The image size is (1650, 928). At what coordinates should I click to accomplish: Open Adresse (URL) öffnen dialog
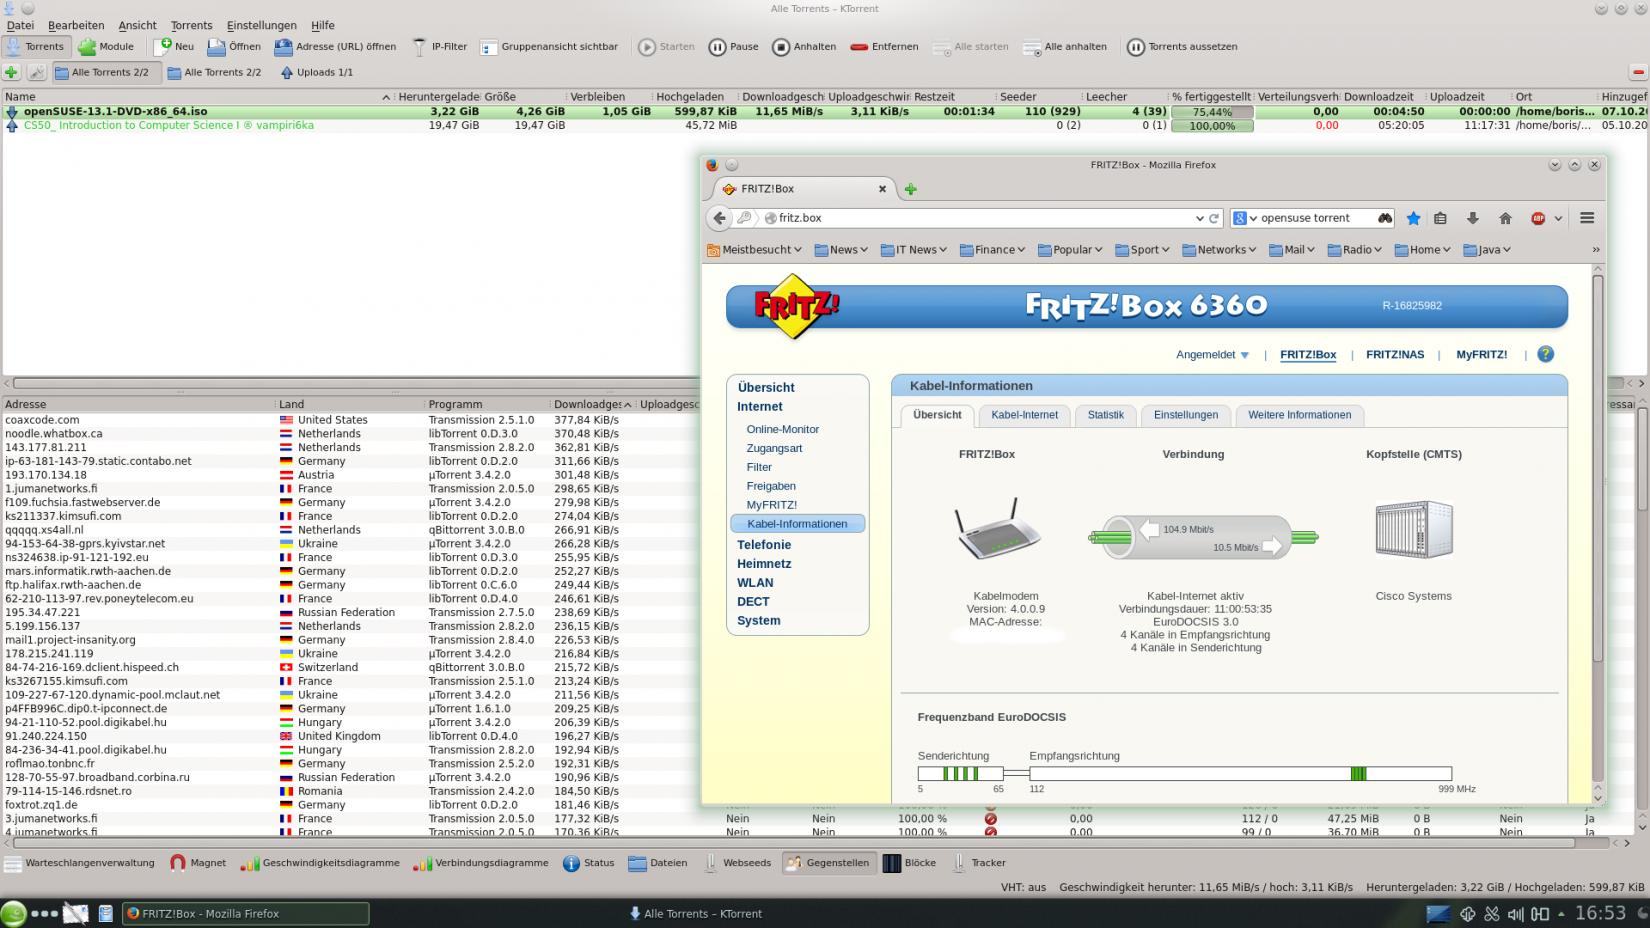[335, 46]
